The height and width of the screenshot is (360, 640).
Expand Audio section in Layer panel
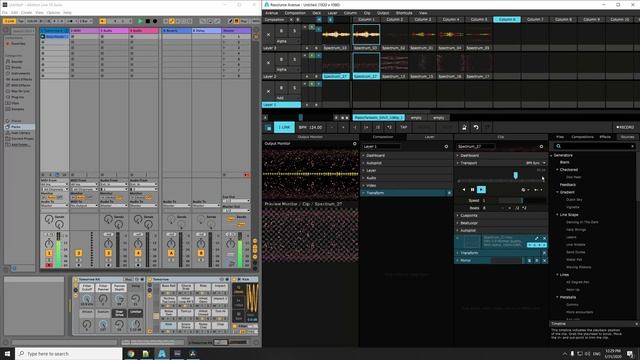[406, 178]
